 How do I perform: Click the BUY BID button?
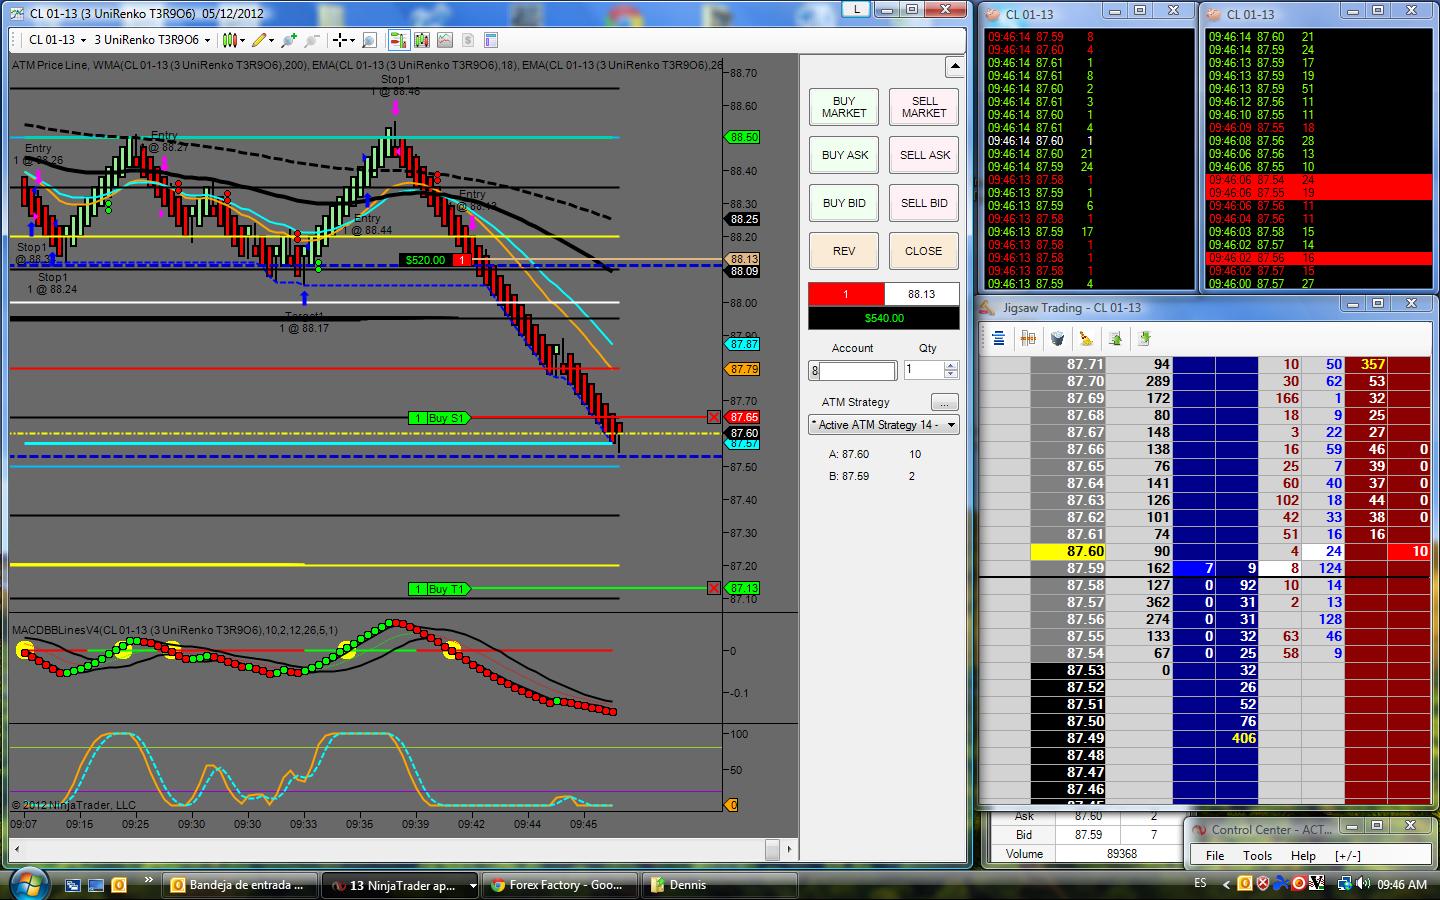(x=844, y=203)
